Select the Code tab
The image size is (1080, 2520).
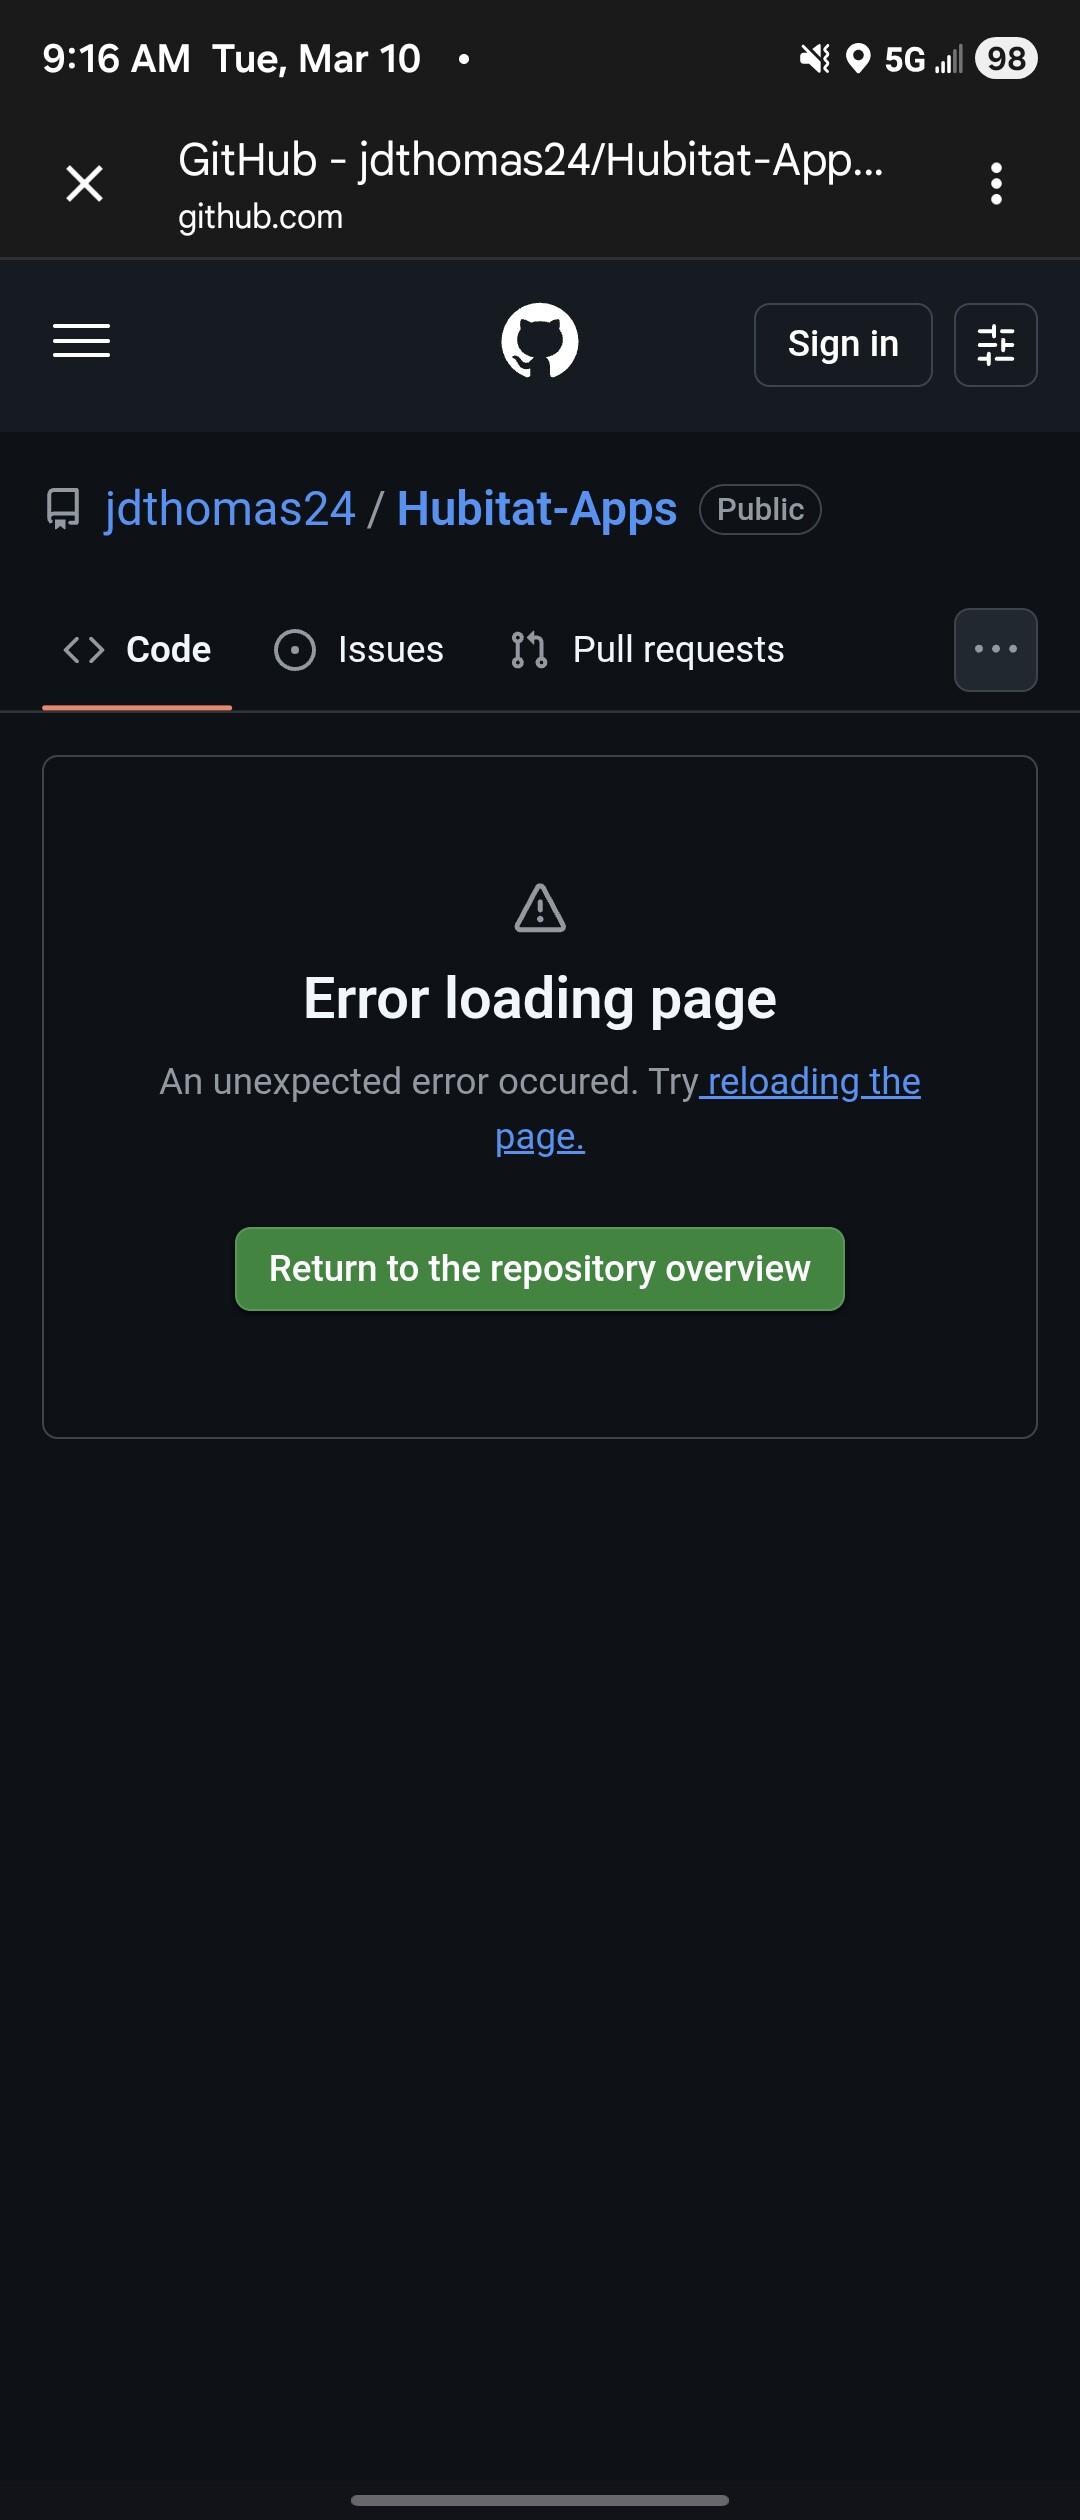click(137, 650)
